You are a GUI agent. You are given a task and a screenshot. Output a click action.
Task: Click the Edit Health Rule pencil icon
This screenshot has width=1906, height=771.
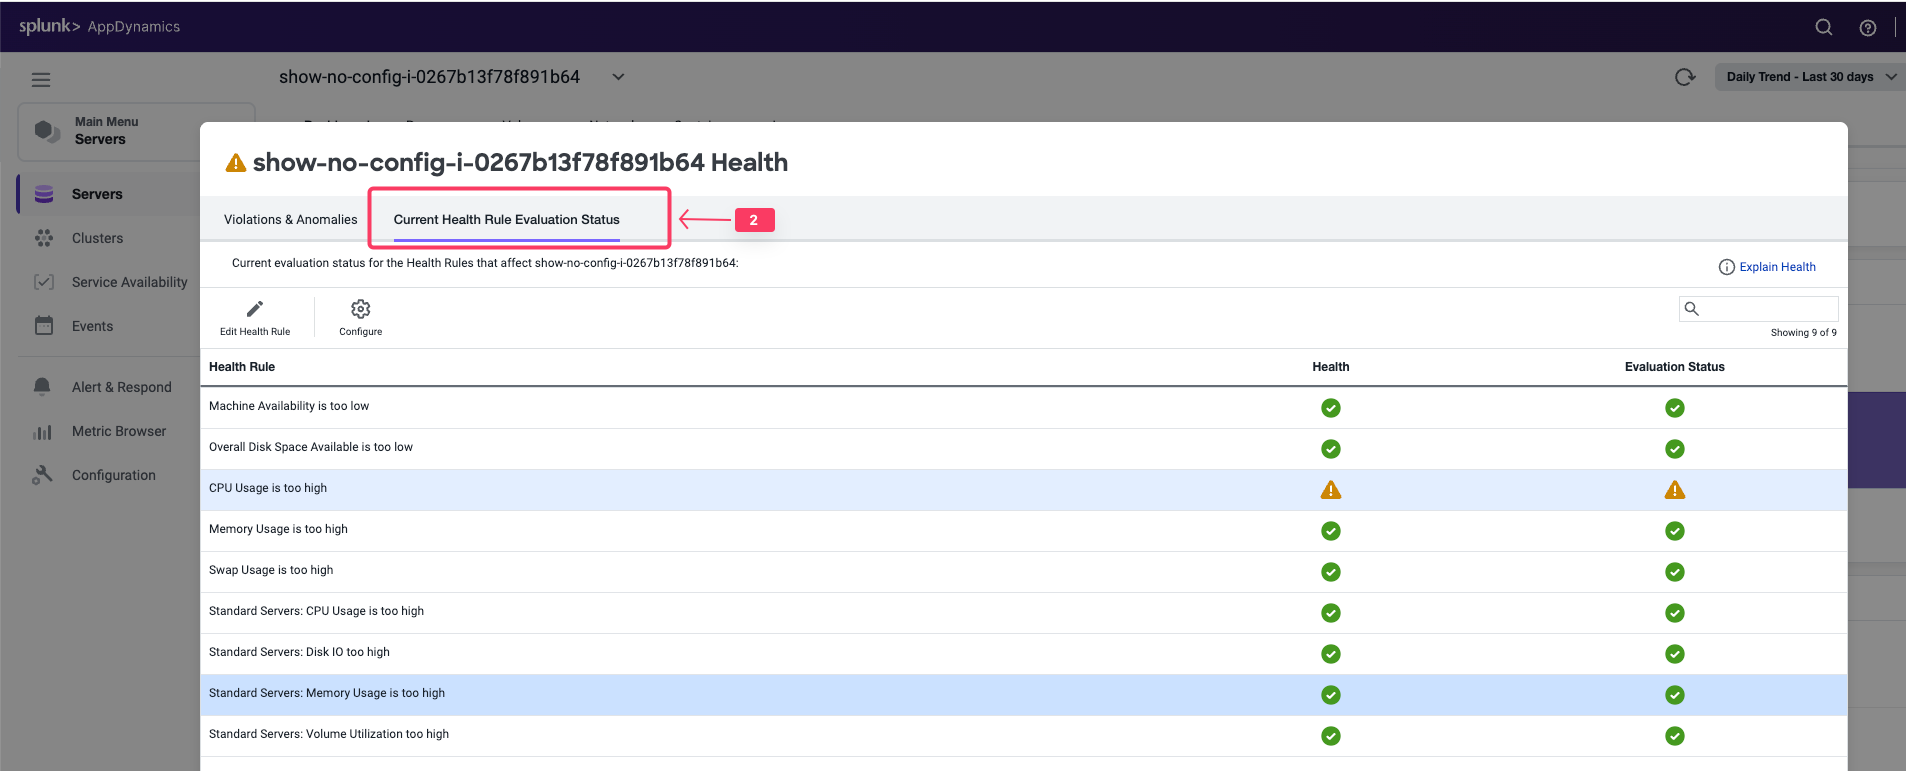255,310
